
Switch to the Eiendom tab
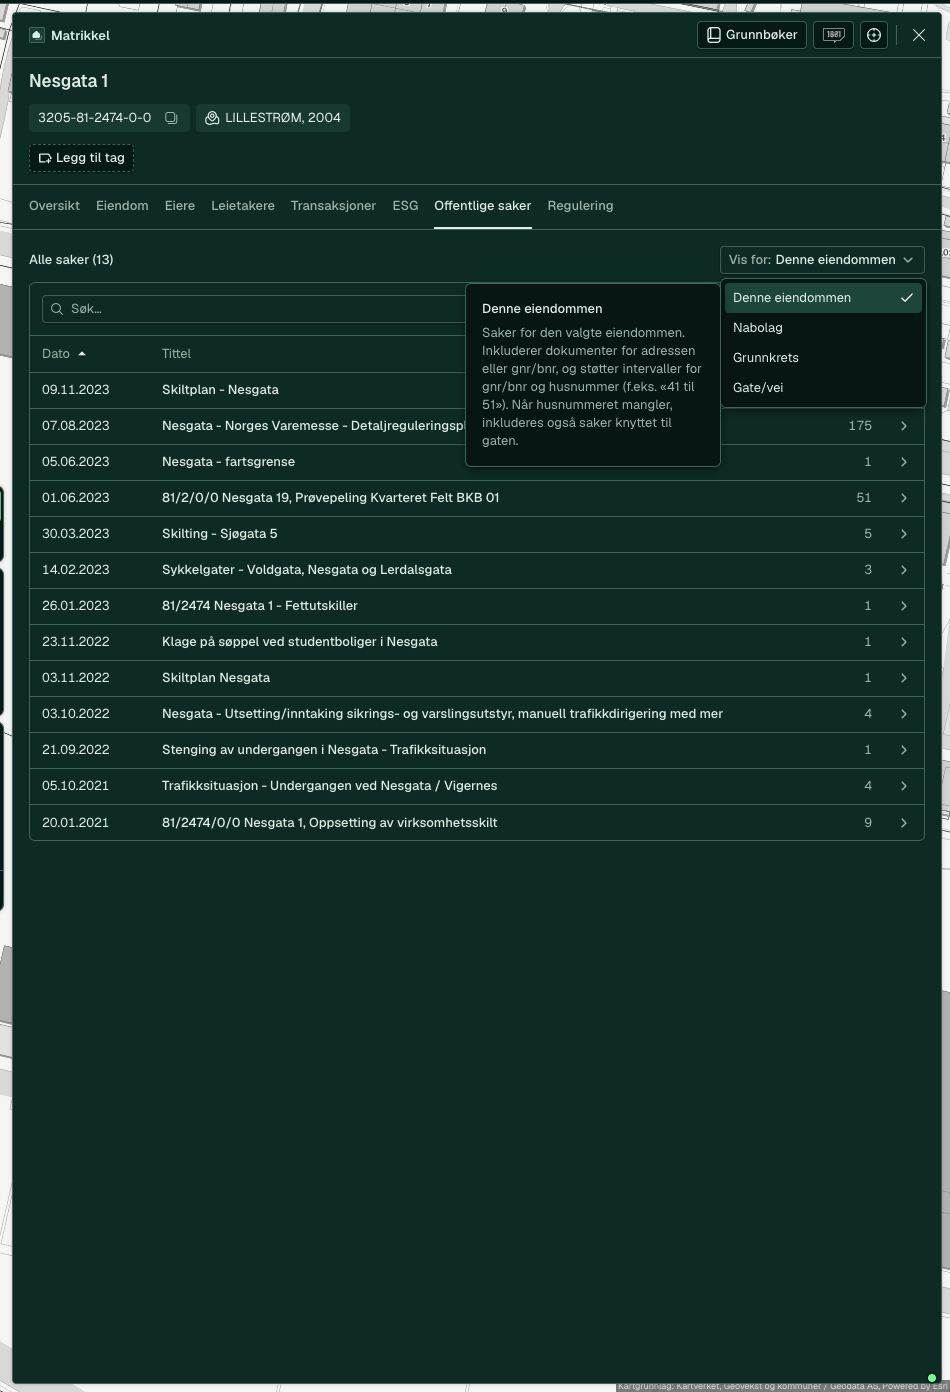click(x=122, y=206)
